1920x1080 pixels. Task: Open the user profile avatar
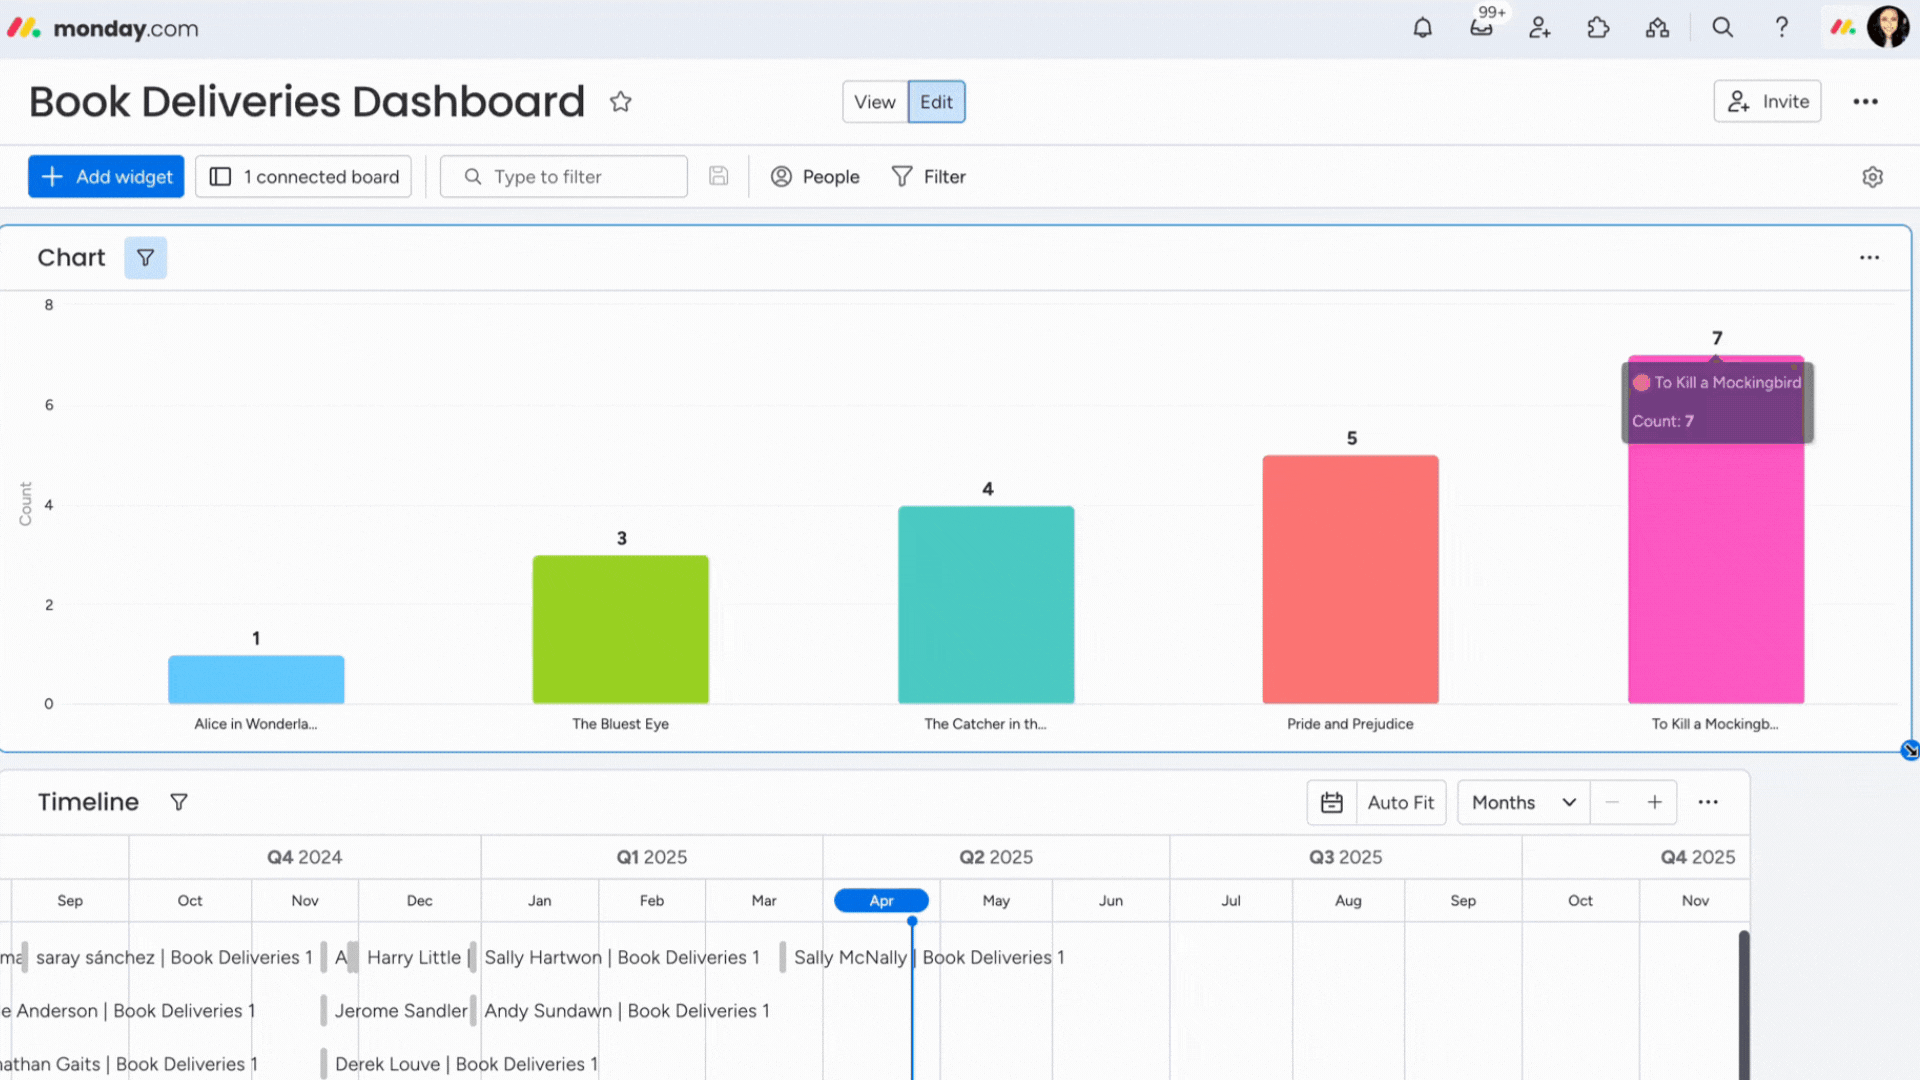coord(1888,27)
